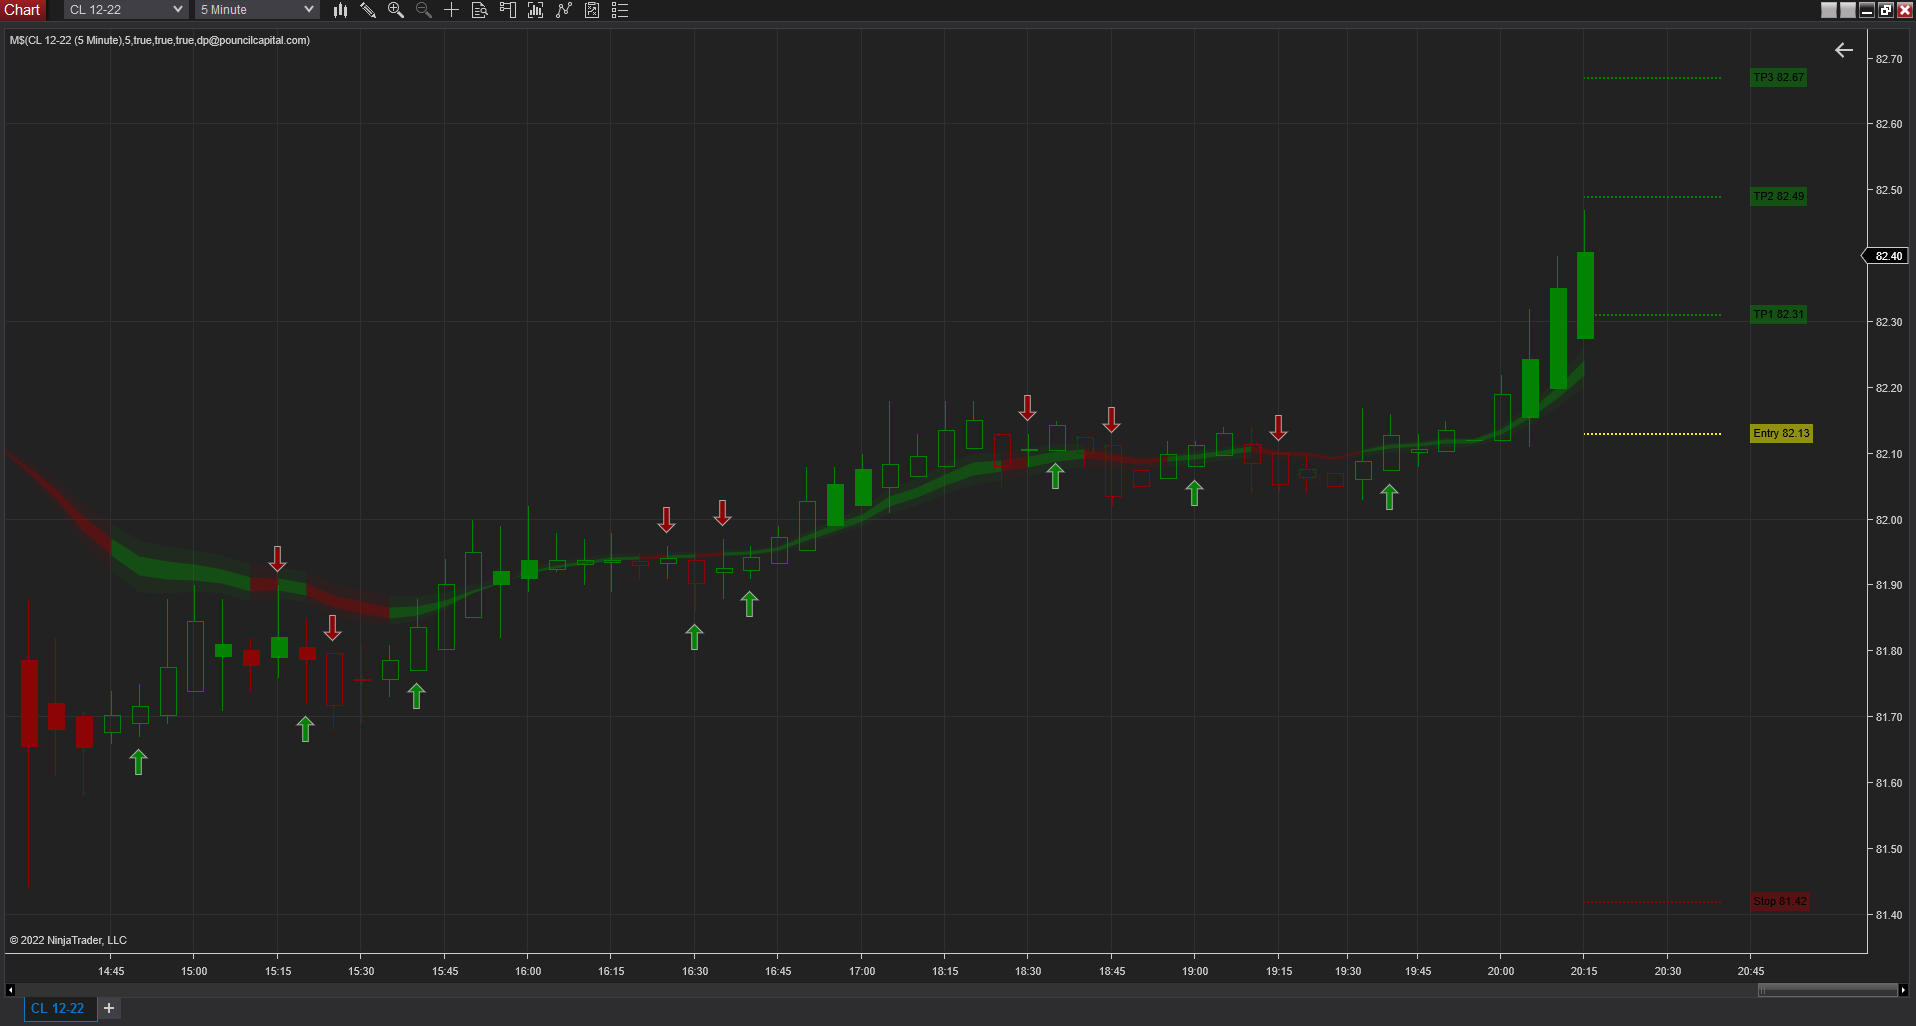Add a new tab with plus button
Viewport: 1916px width, 1026px height.
point(109,1008)
